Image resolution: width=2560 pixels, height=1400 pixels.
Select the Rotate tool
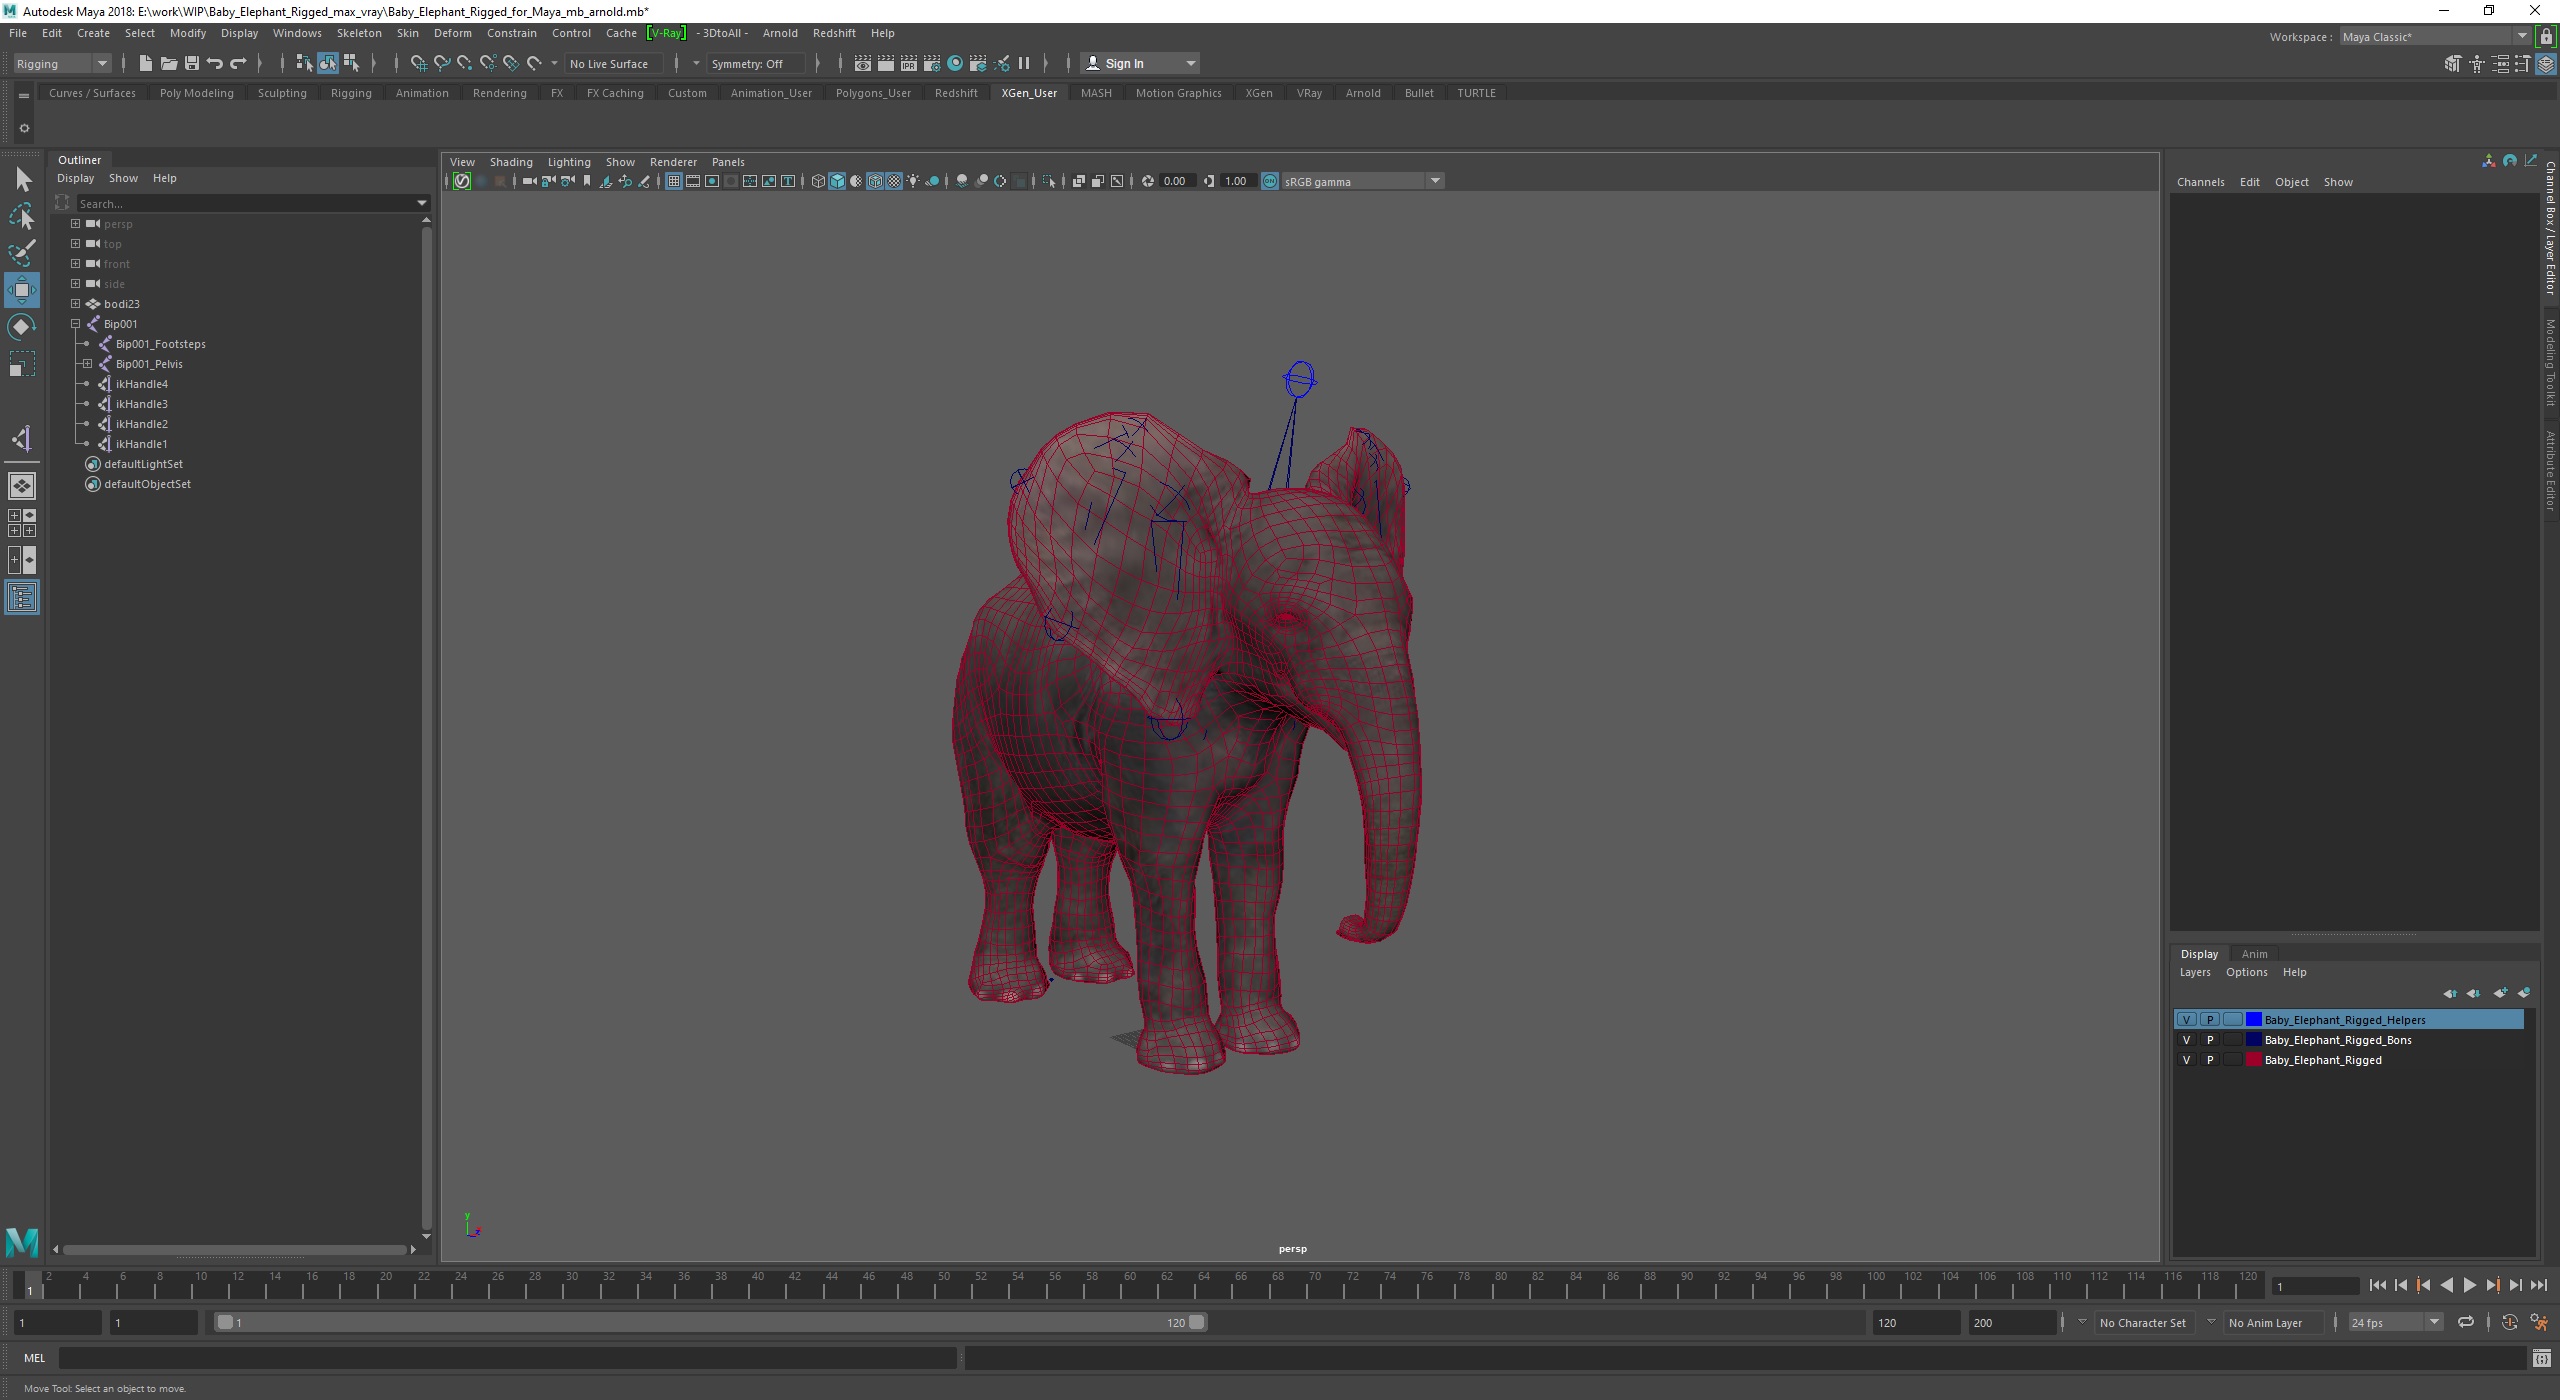pos(22,327)
